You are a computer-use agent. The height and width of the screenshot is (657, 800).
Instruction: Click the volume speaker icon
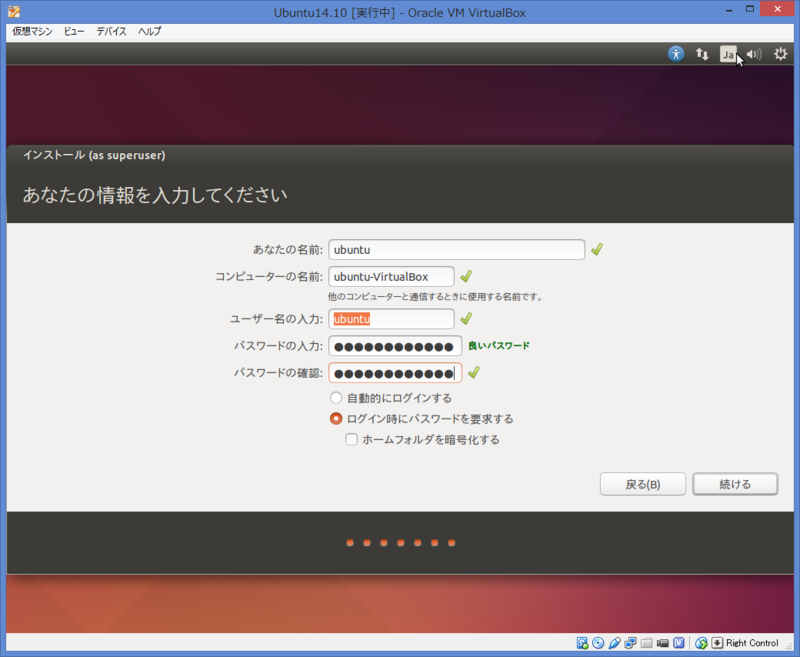[754, 54]
